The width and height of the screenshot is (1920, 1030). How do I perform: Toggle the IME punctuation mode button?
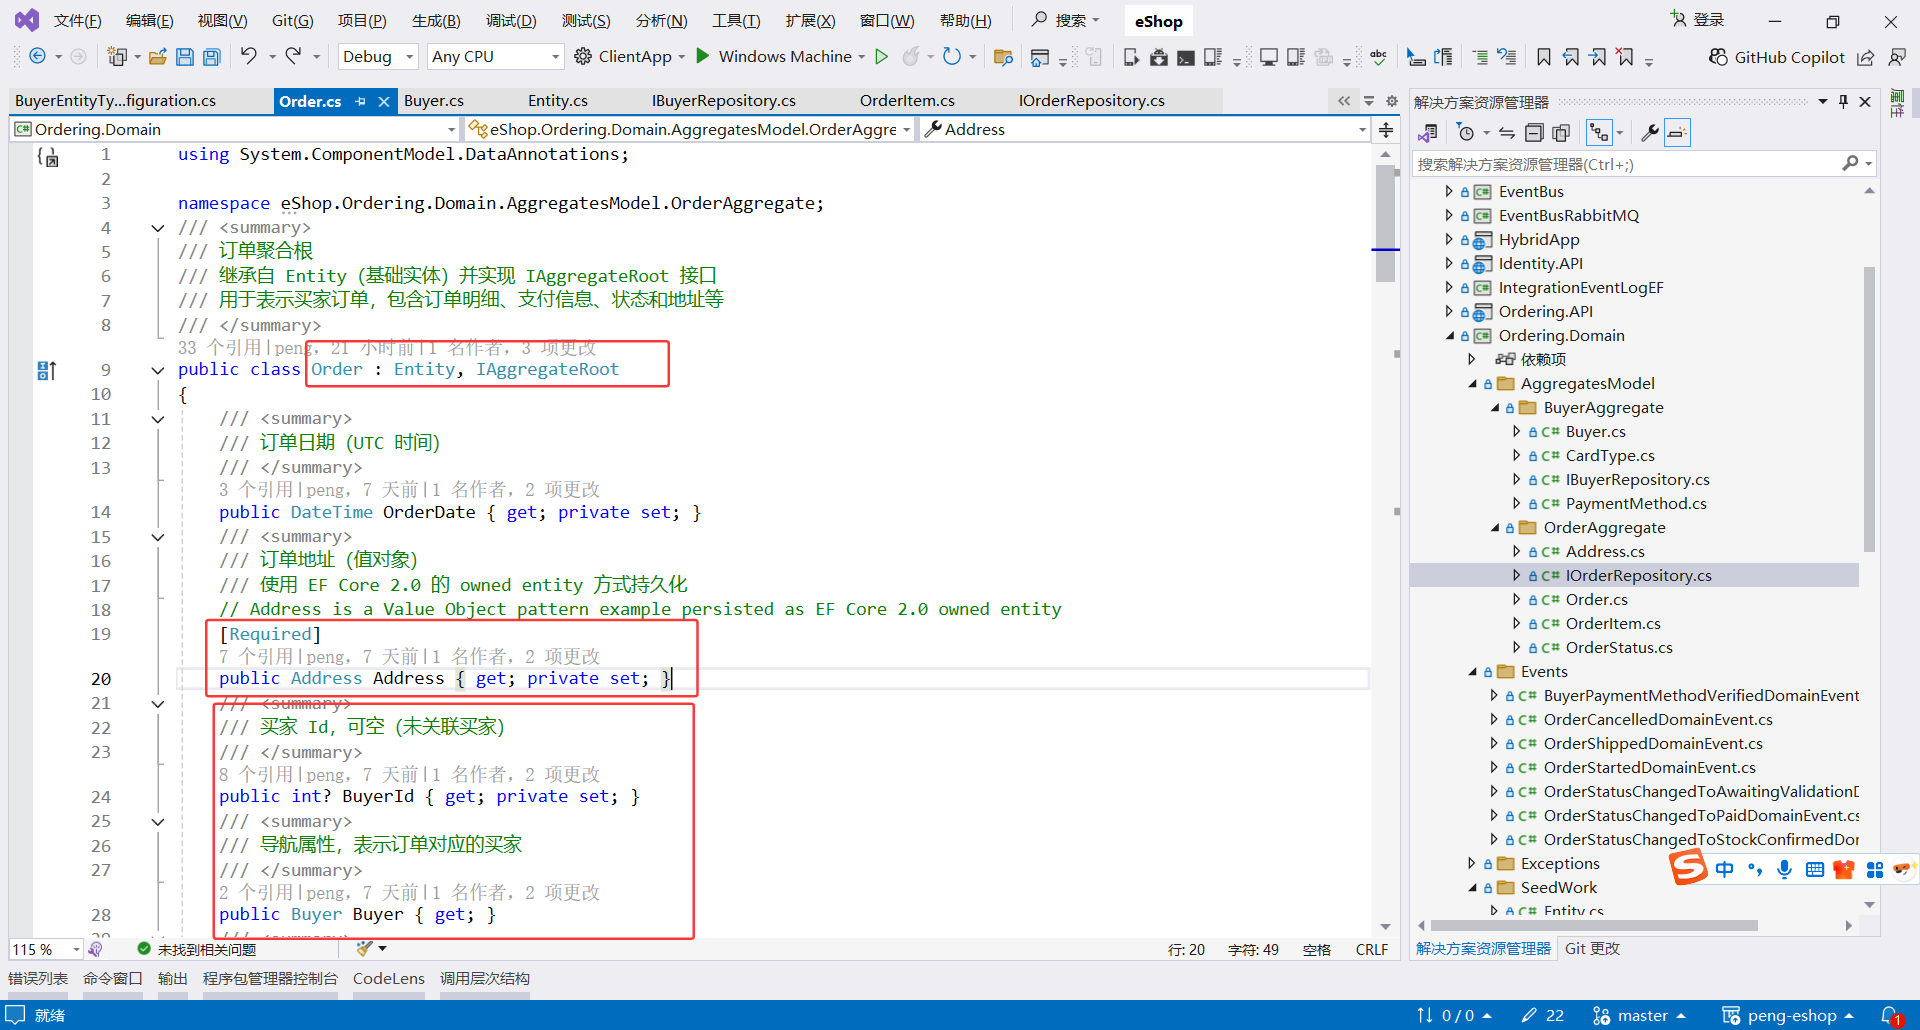1755,869
